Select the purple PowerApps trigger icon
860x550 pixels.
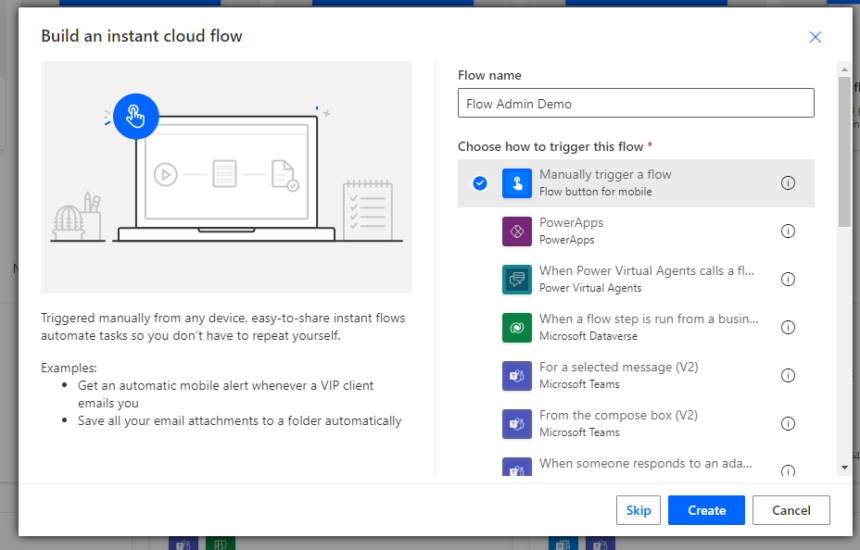coord(517,231)
